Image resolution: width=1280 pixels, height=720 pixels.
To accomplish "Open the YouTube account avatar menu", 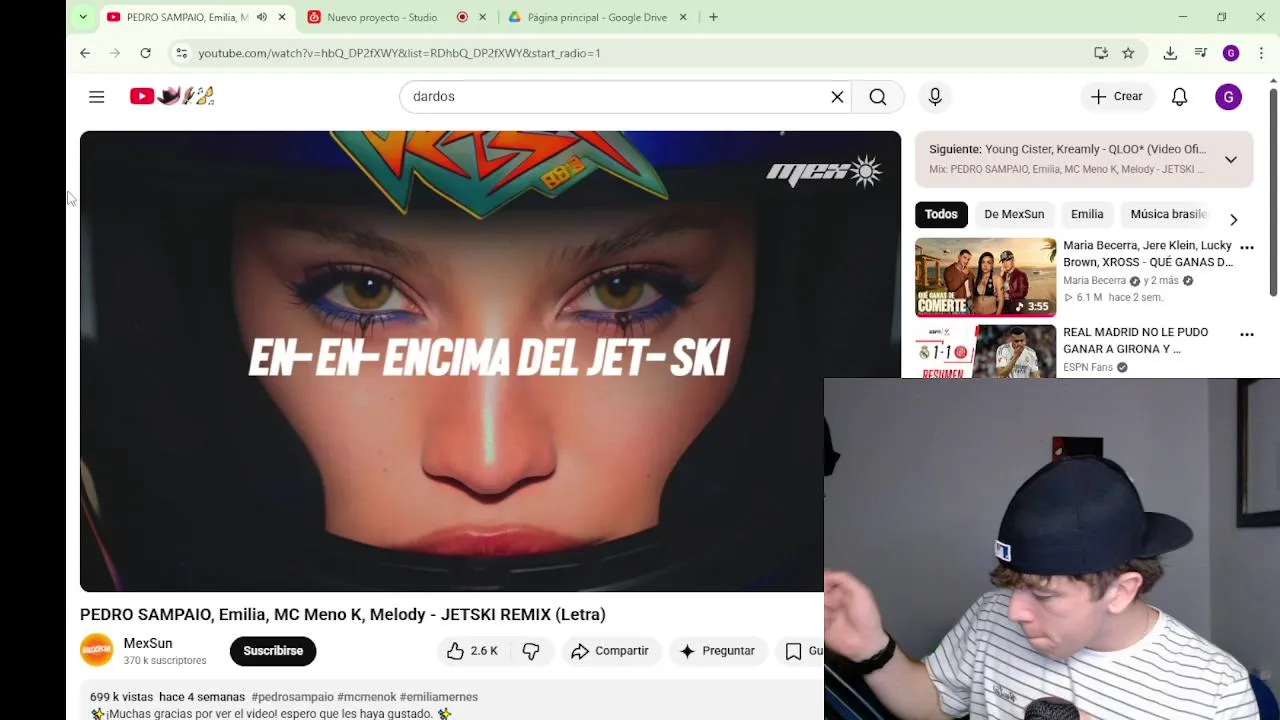I will click(x=1229, y=97).
